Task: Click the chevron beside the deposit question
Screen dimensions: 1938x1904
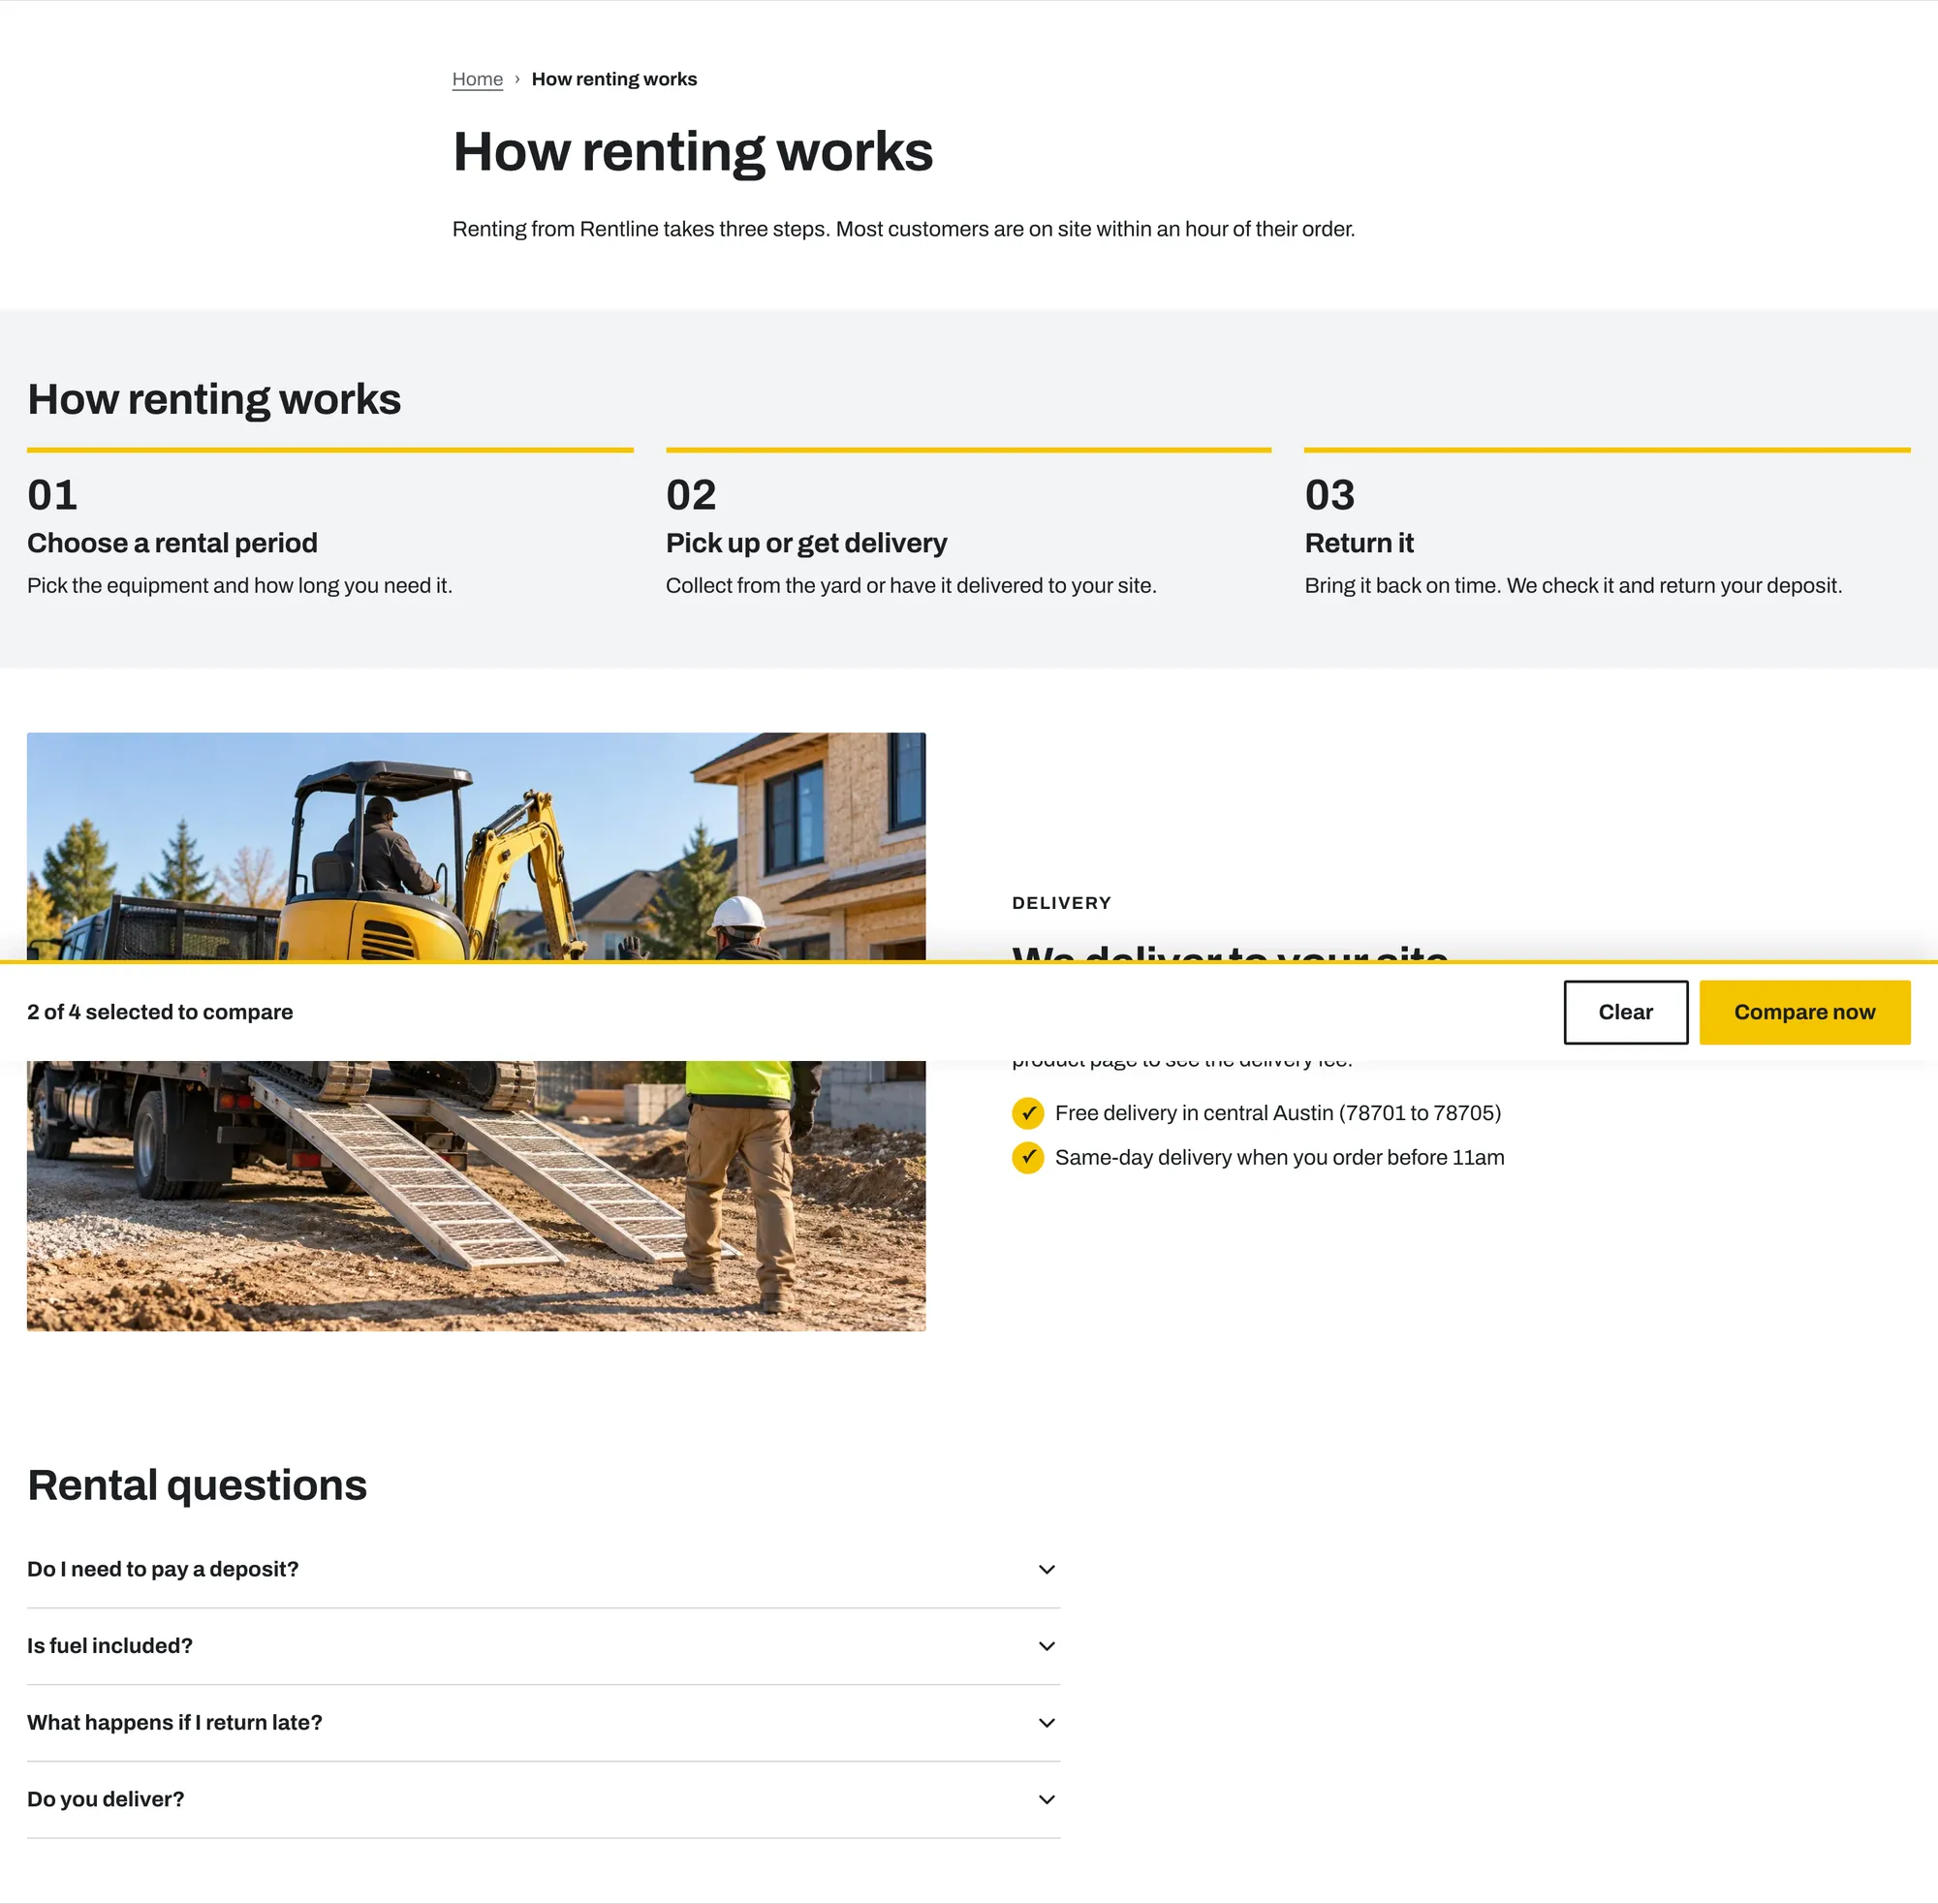Action: (1046, 1570)
